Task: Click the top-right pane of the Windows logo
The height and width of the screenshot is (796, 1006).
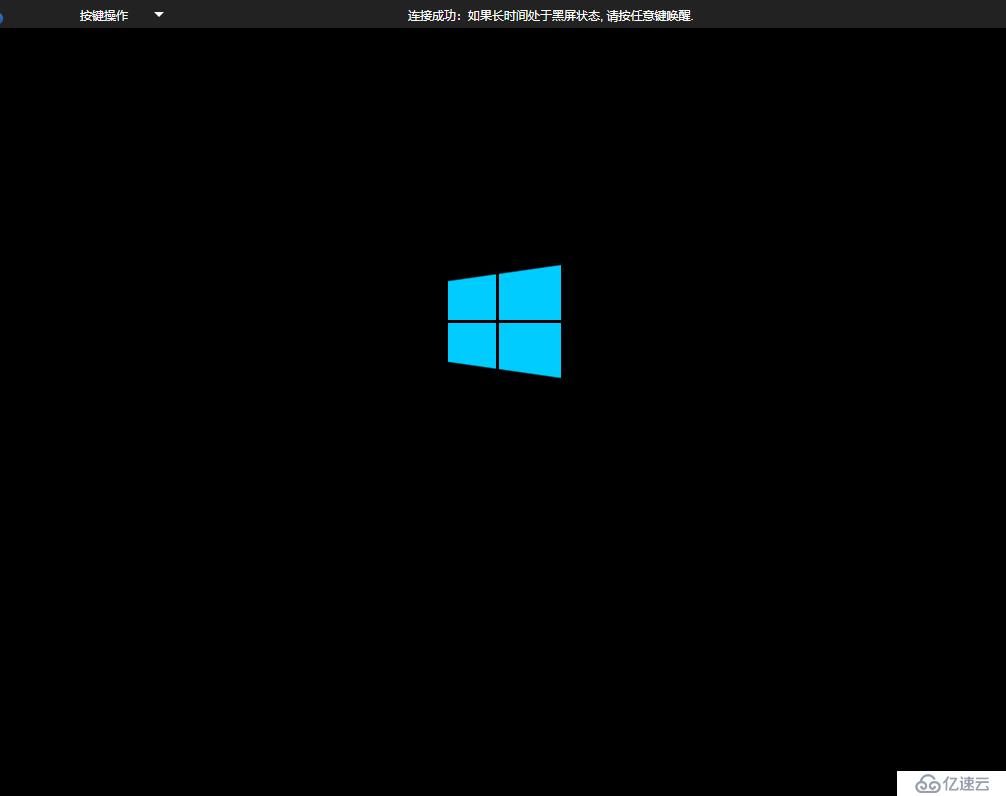Action: click(530, 294)
